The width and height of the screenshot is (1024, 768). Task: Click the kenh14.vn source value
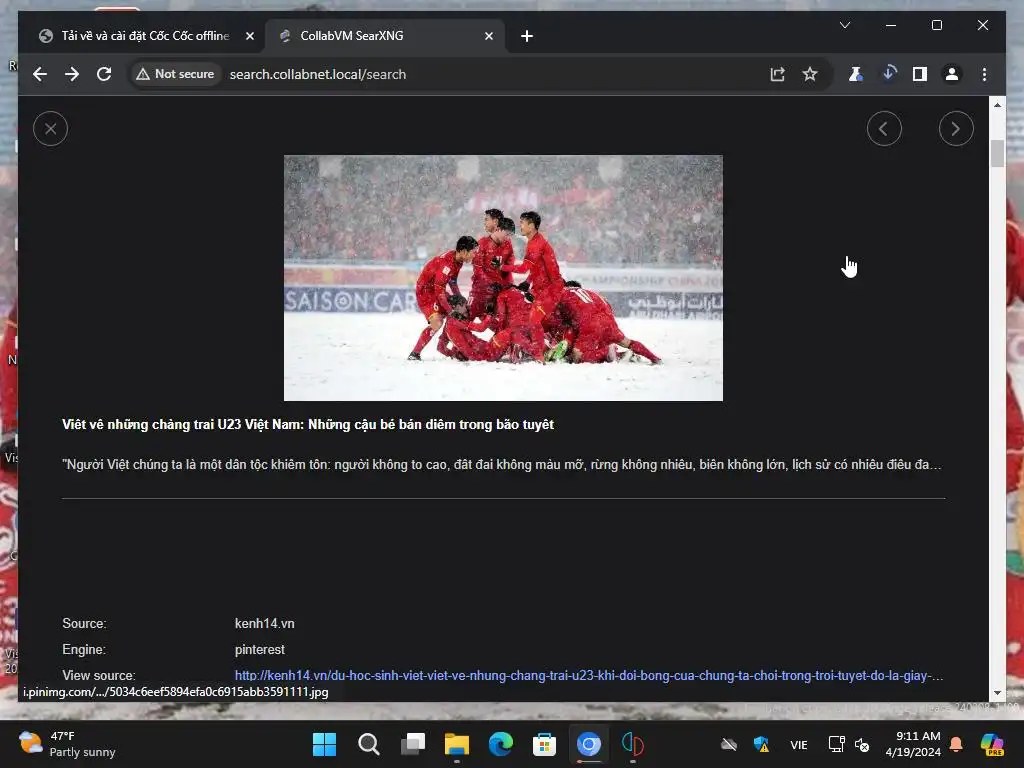pos(264,624)
